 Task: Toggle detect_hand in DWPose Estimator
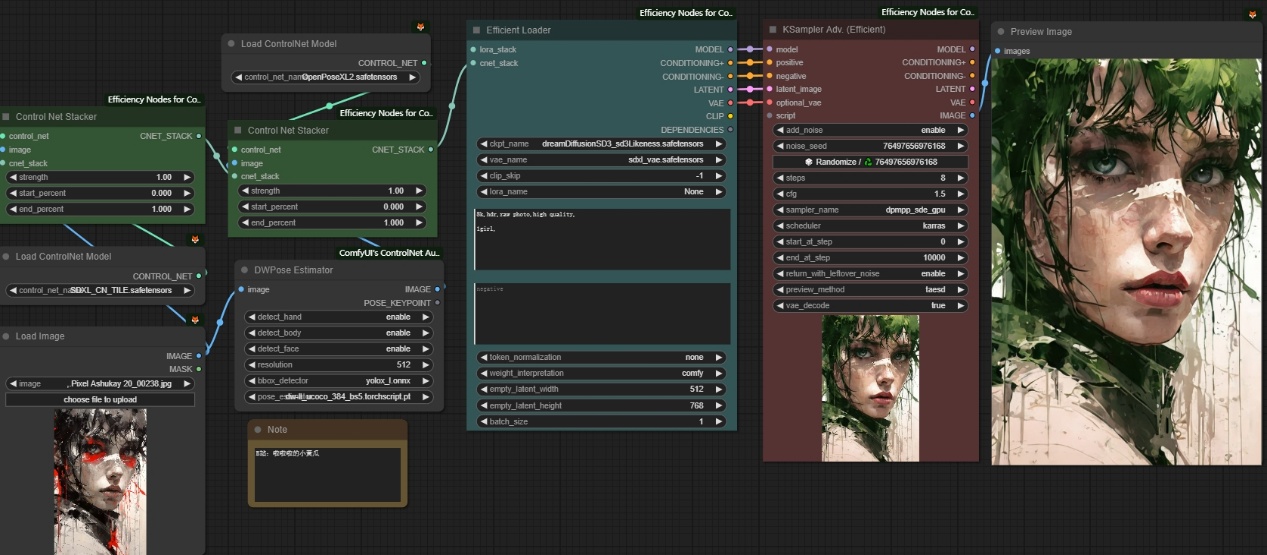point(340,317)
